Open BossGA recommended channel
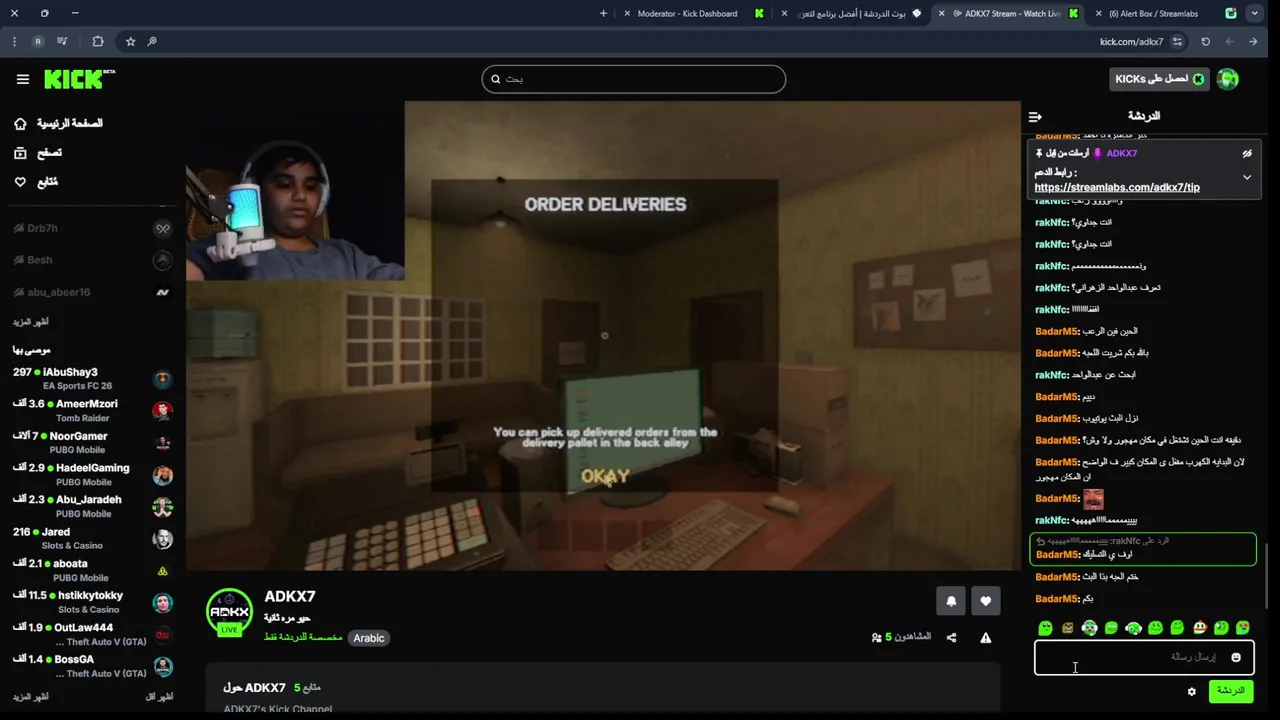Screen dimensions: 1280x720 (x=92, y=667)
